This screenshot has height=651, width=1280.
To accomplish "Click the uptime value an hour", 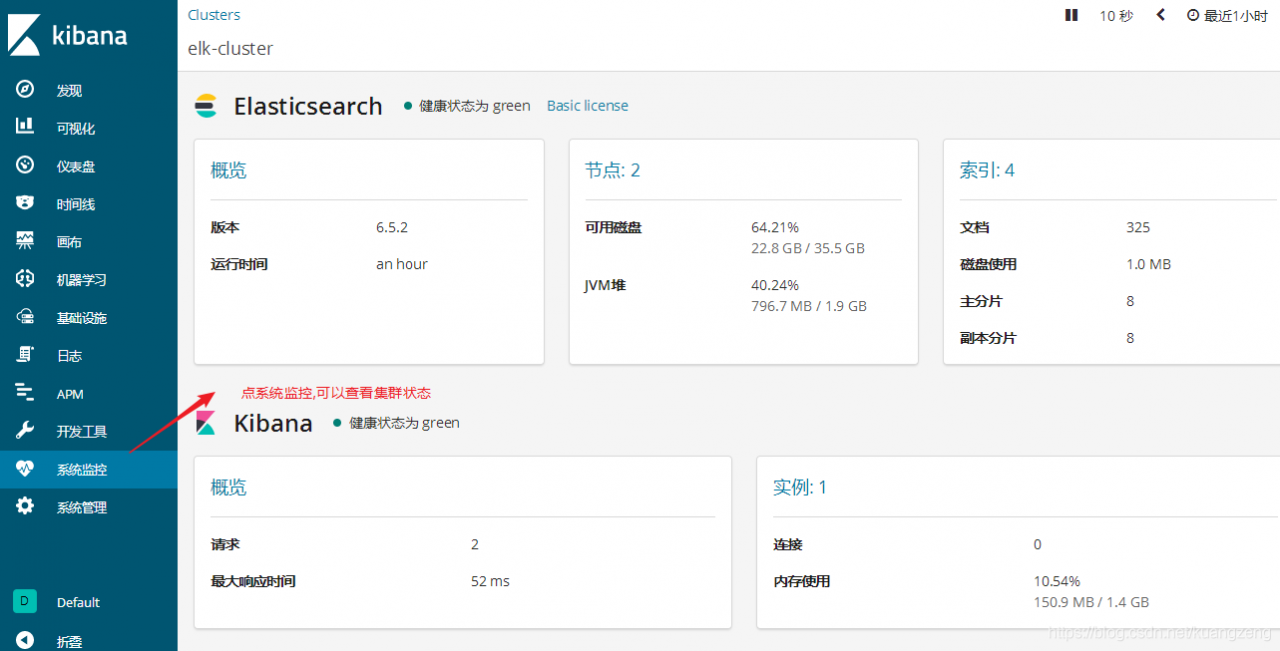I will [402, 264].
